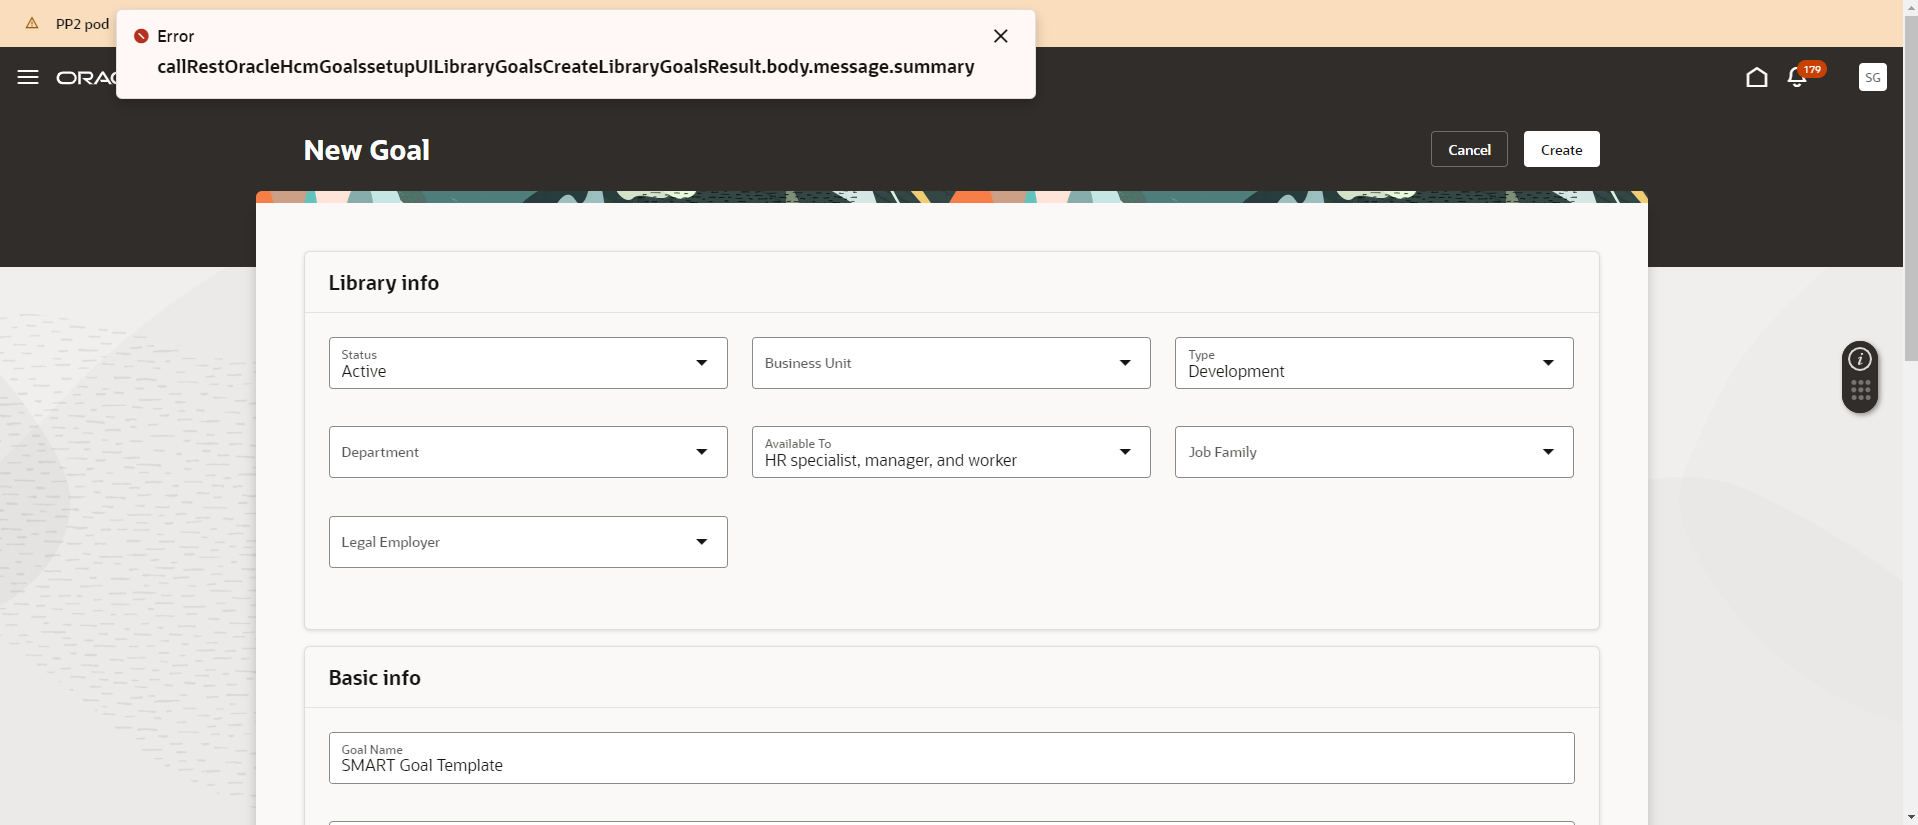Click the New Goal page title
The image size is (1918, 825).
(x=367, y=150)
